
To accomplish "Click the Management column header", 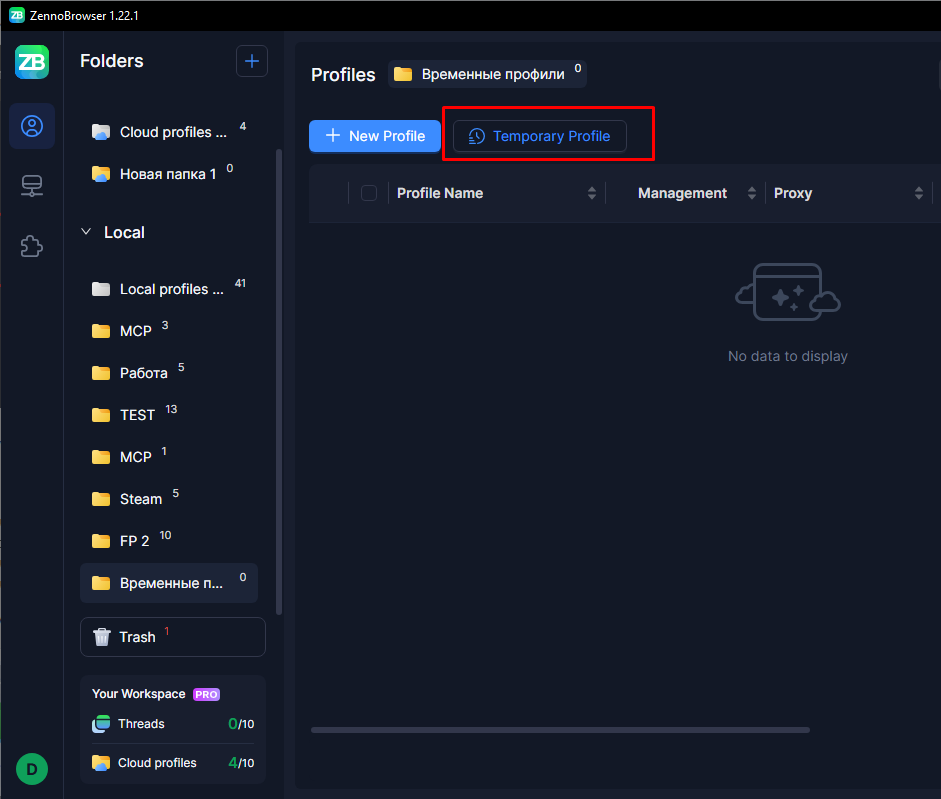I will click(x=682, y=193).
